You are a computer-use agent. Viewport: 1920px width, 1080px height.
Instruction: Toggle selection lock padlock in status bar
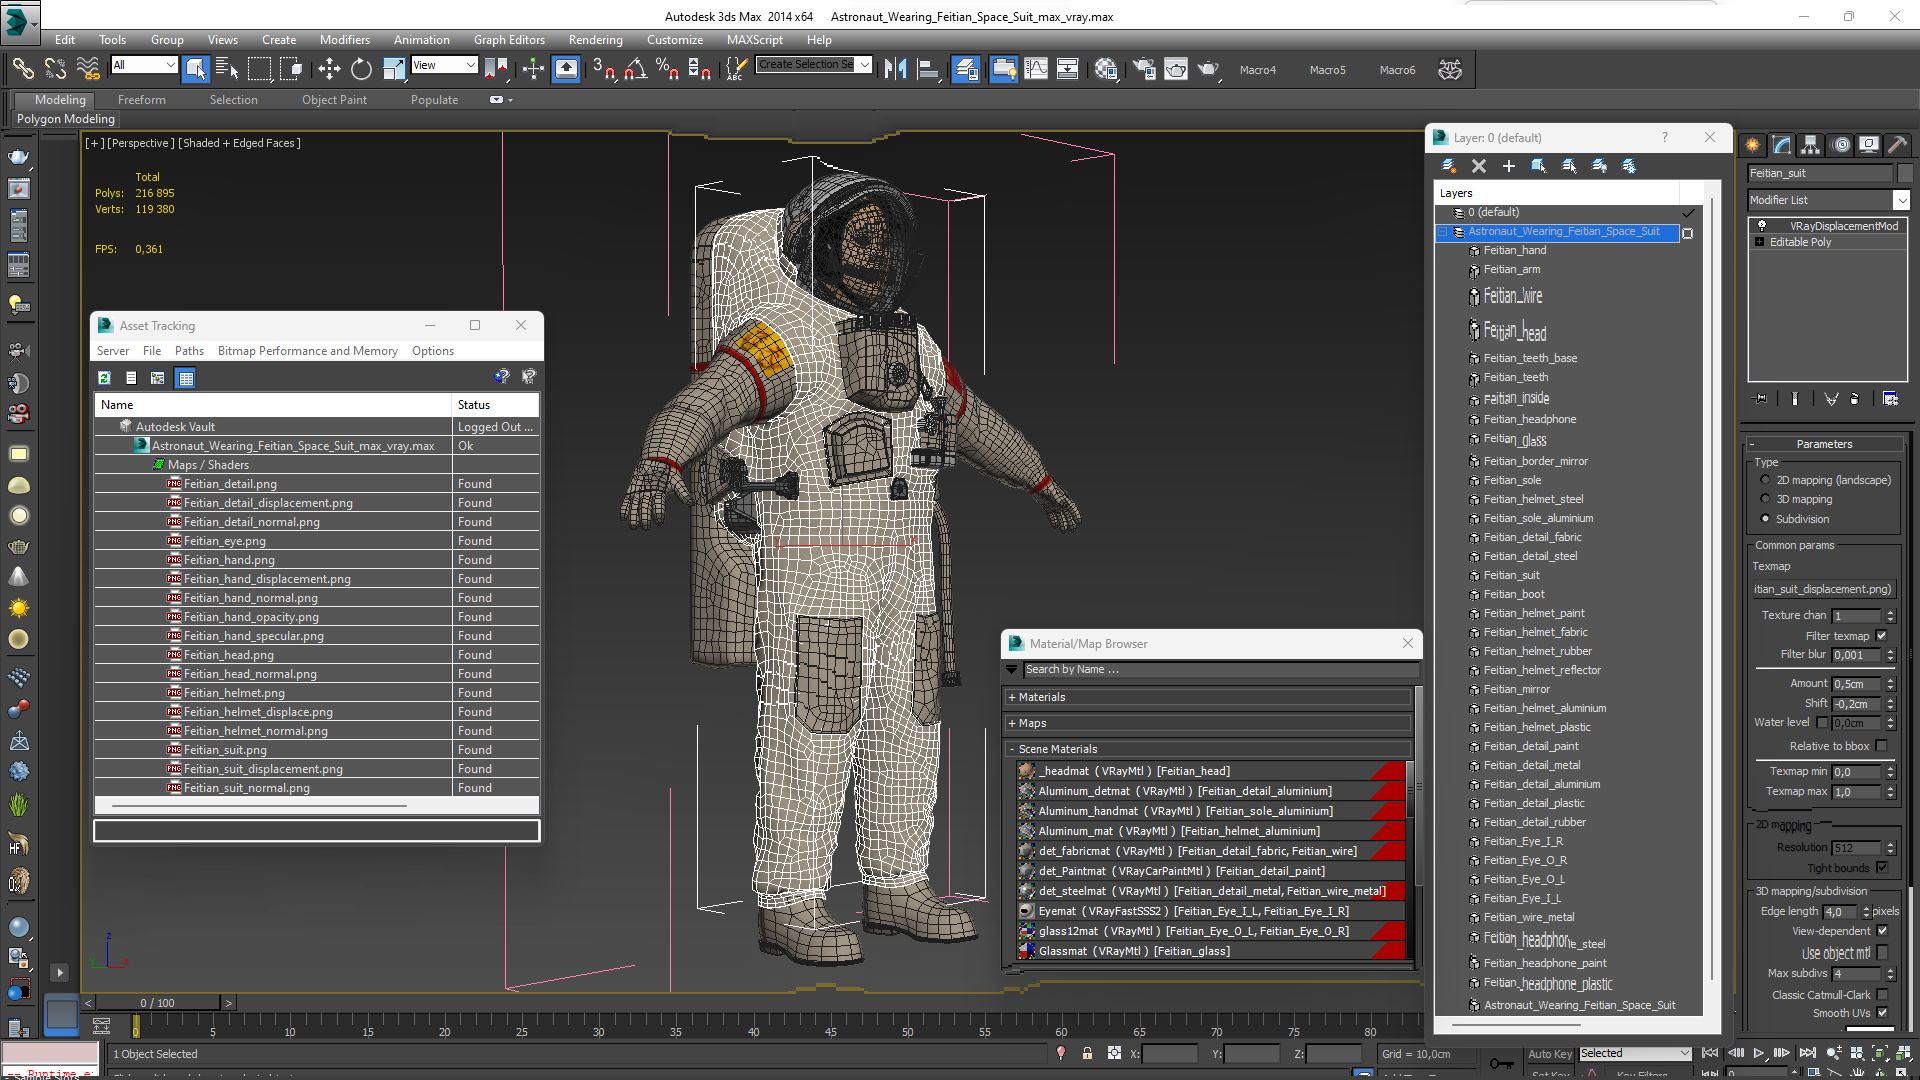[1087, 1053]
